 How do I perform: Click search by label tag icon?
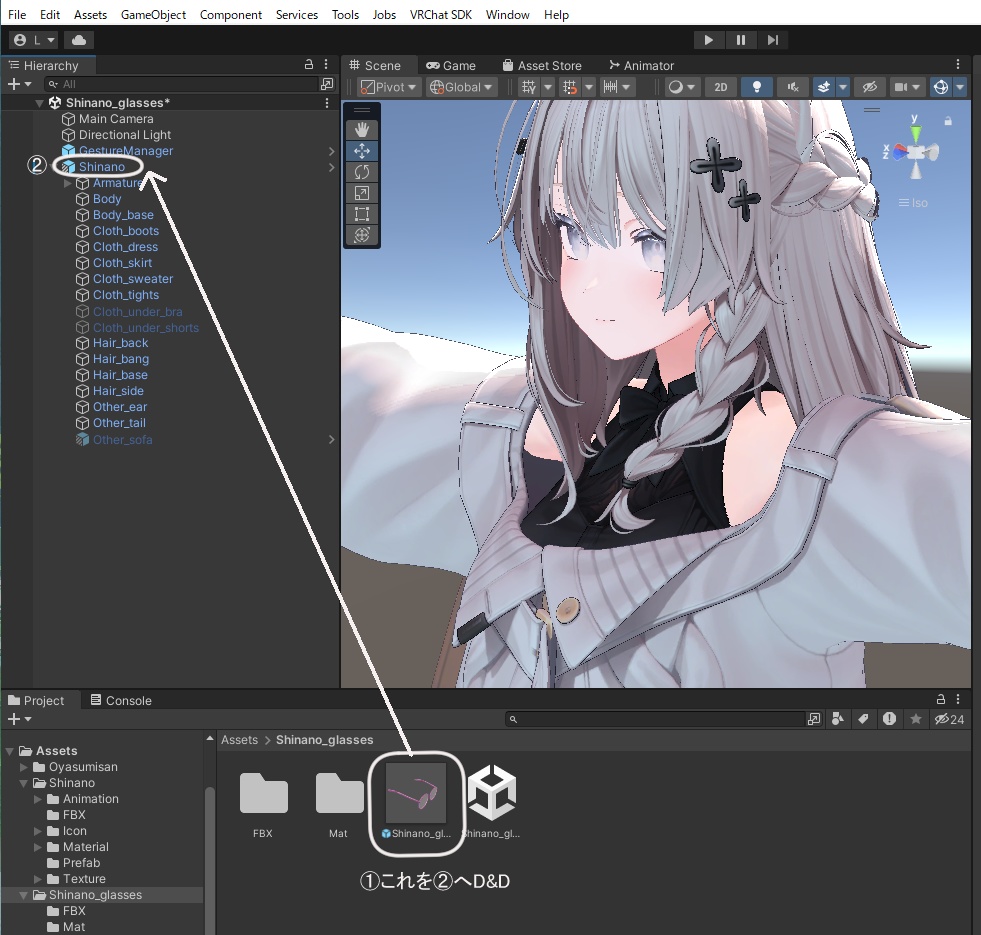(863, 719)
